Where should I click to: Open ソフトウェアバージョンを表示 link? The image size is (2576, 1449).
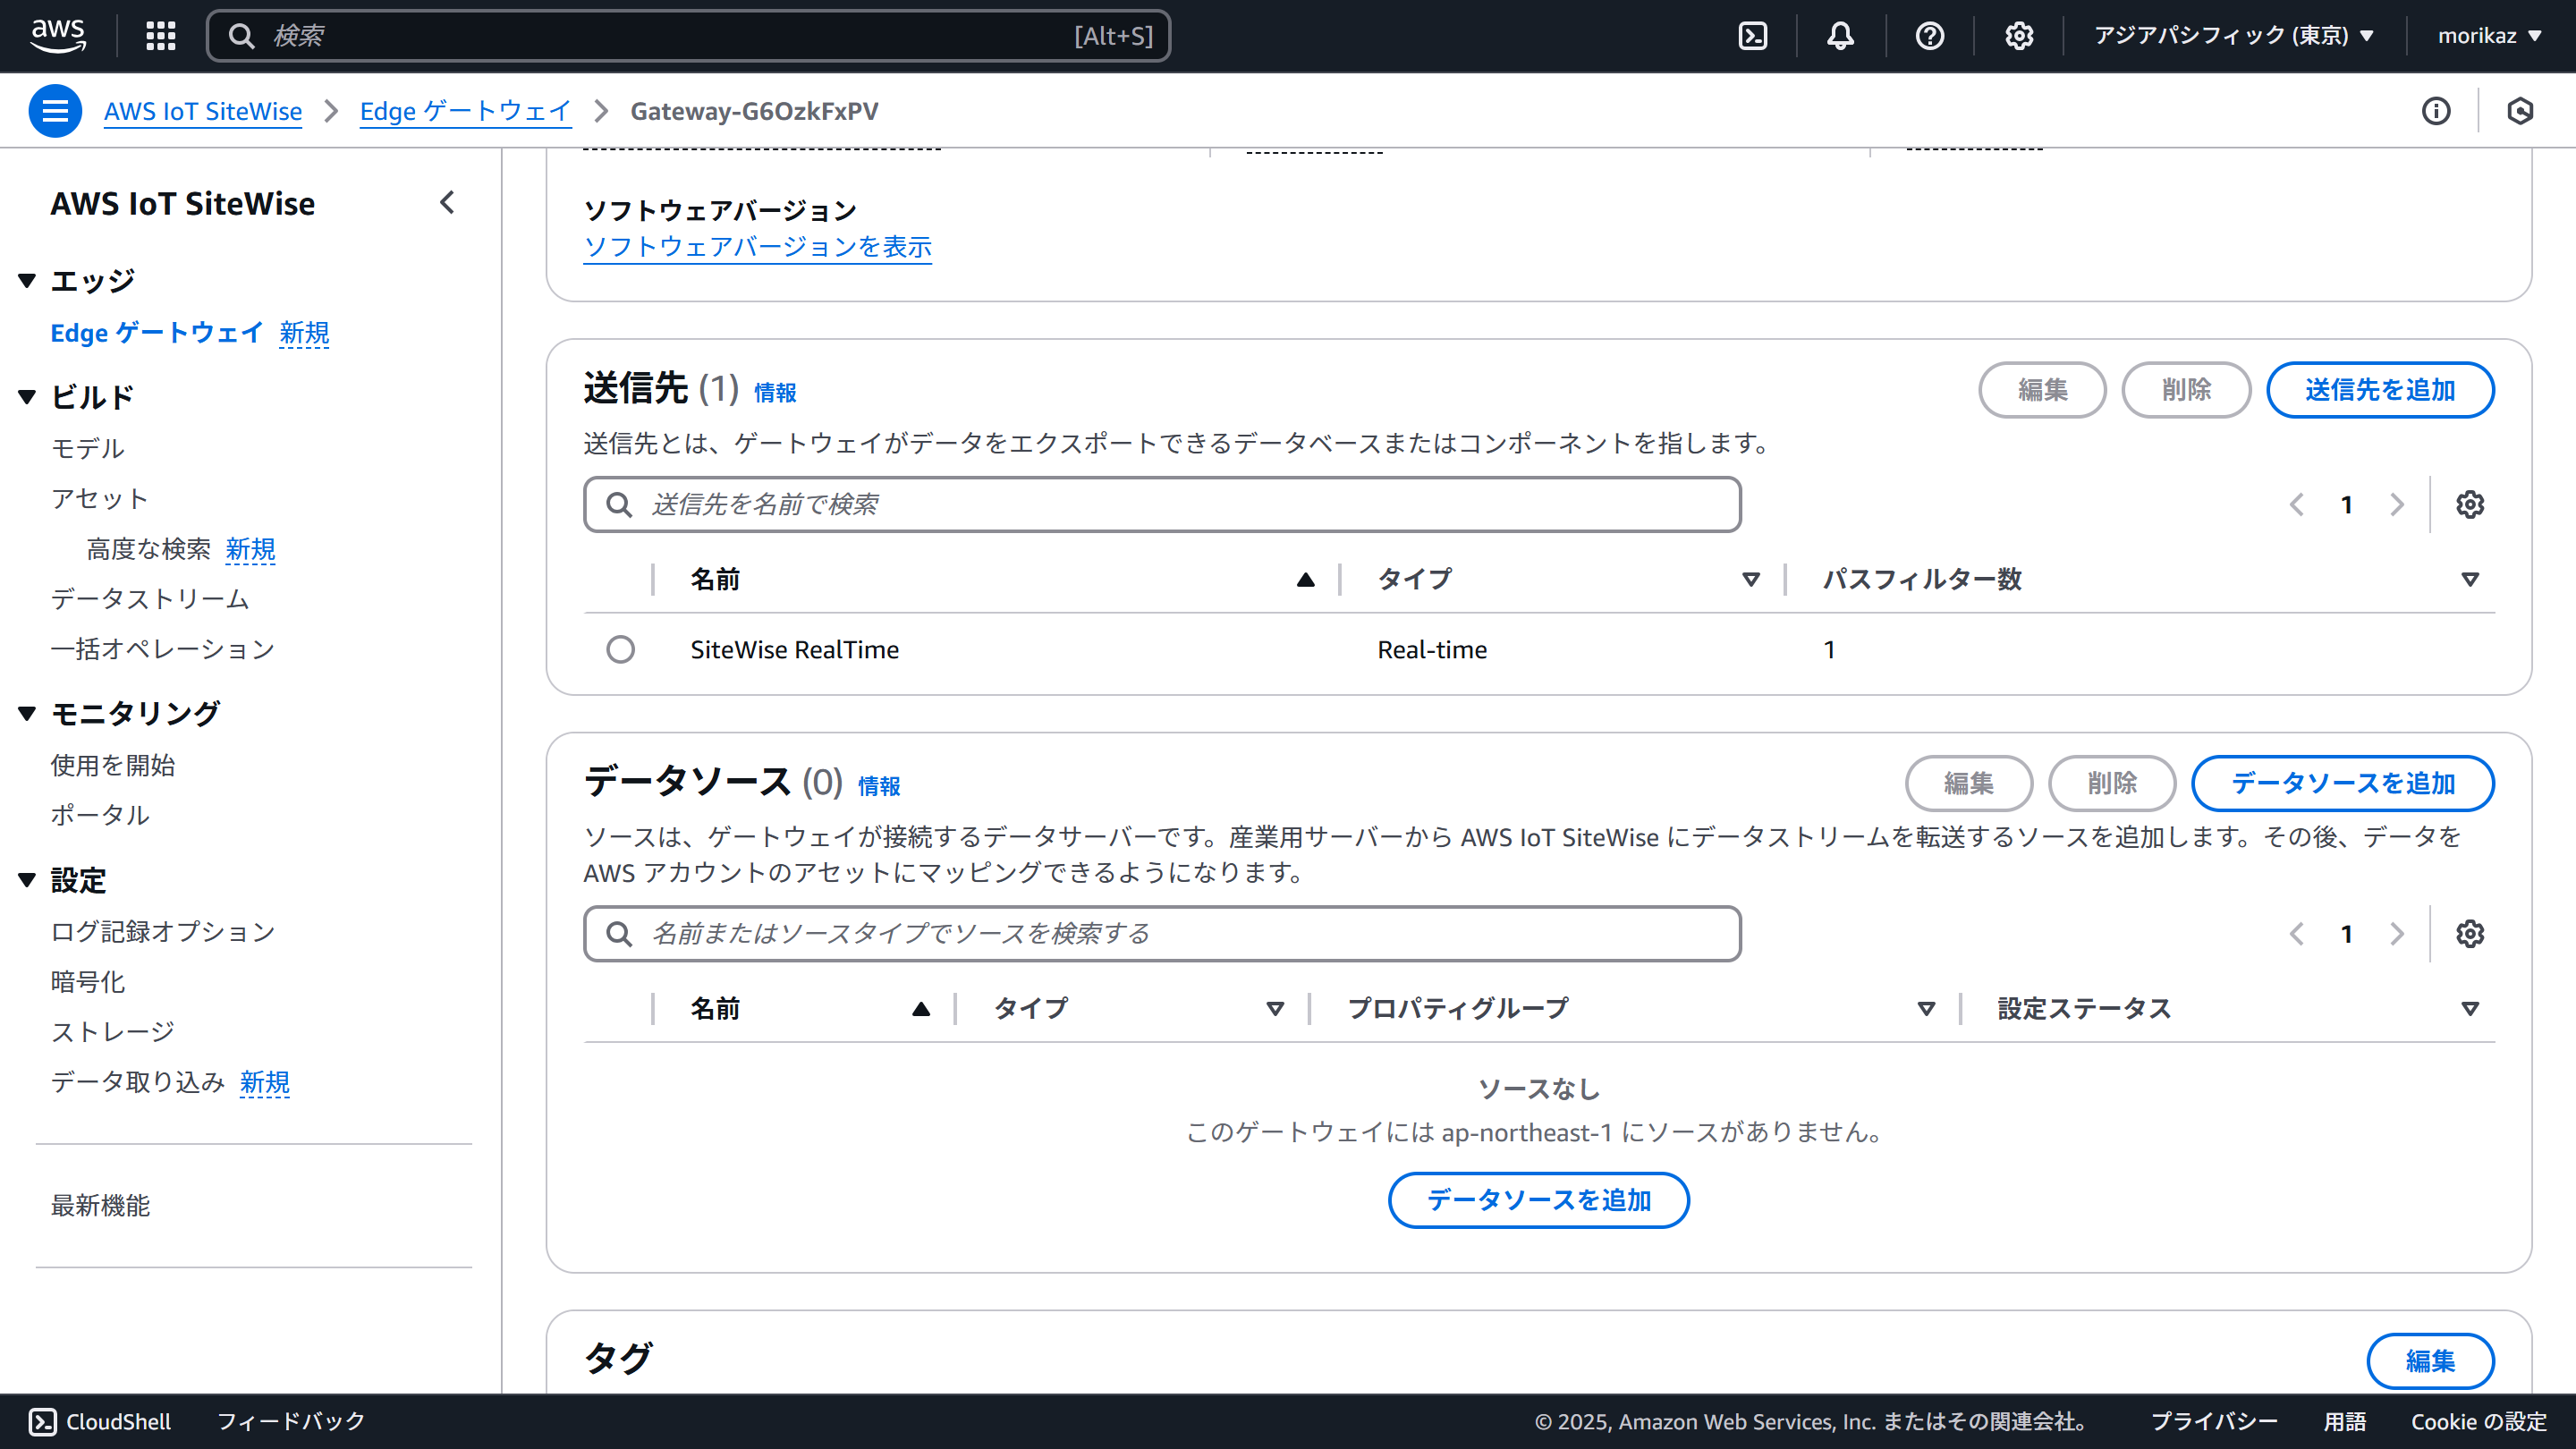click(758, 247)
